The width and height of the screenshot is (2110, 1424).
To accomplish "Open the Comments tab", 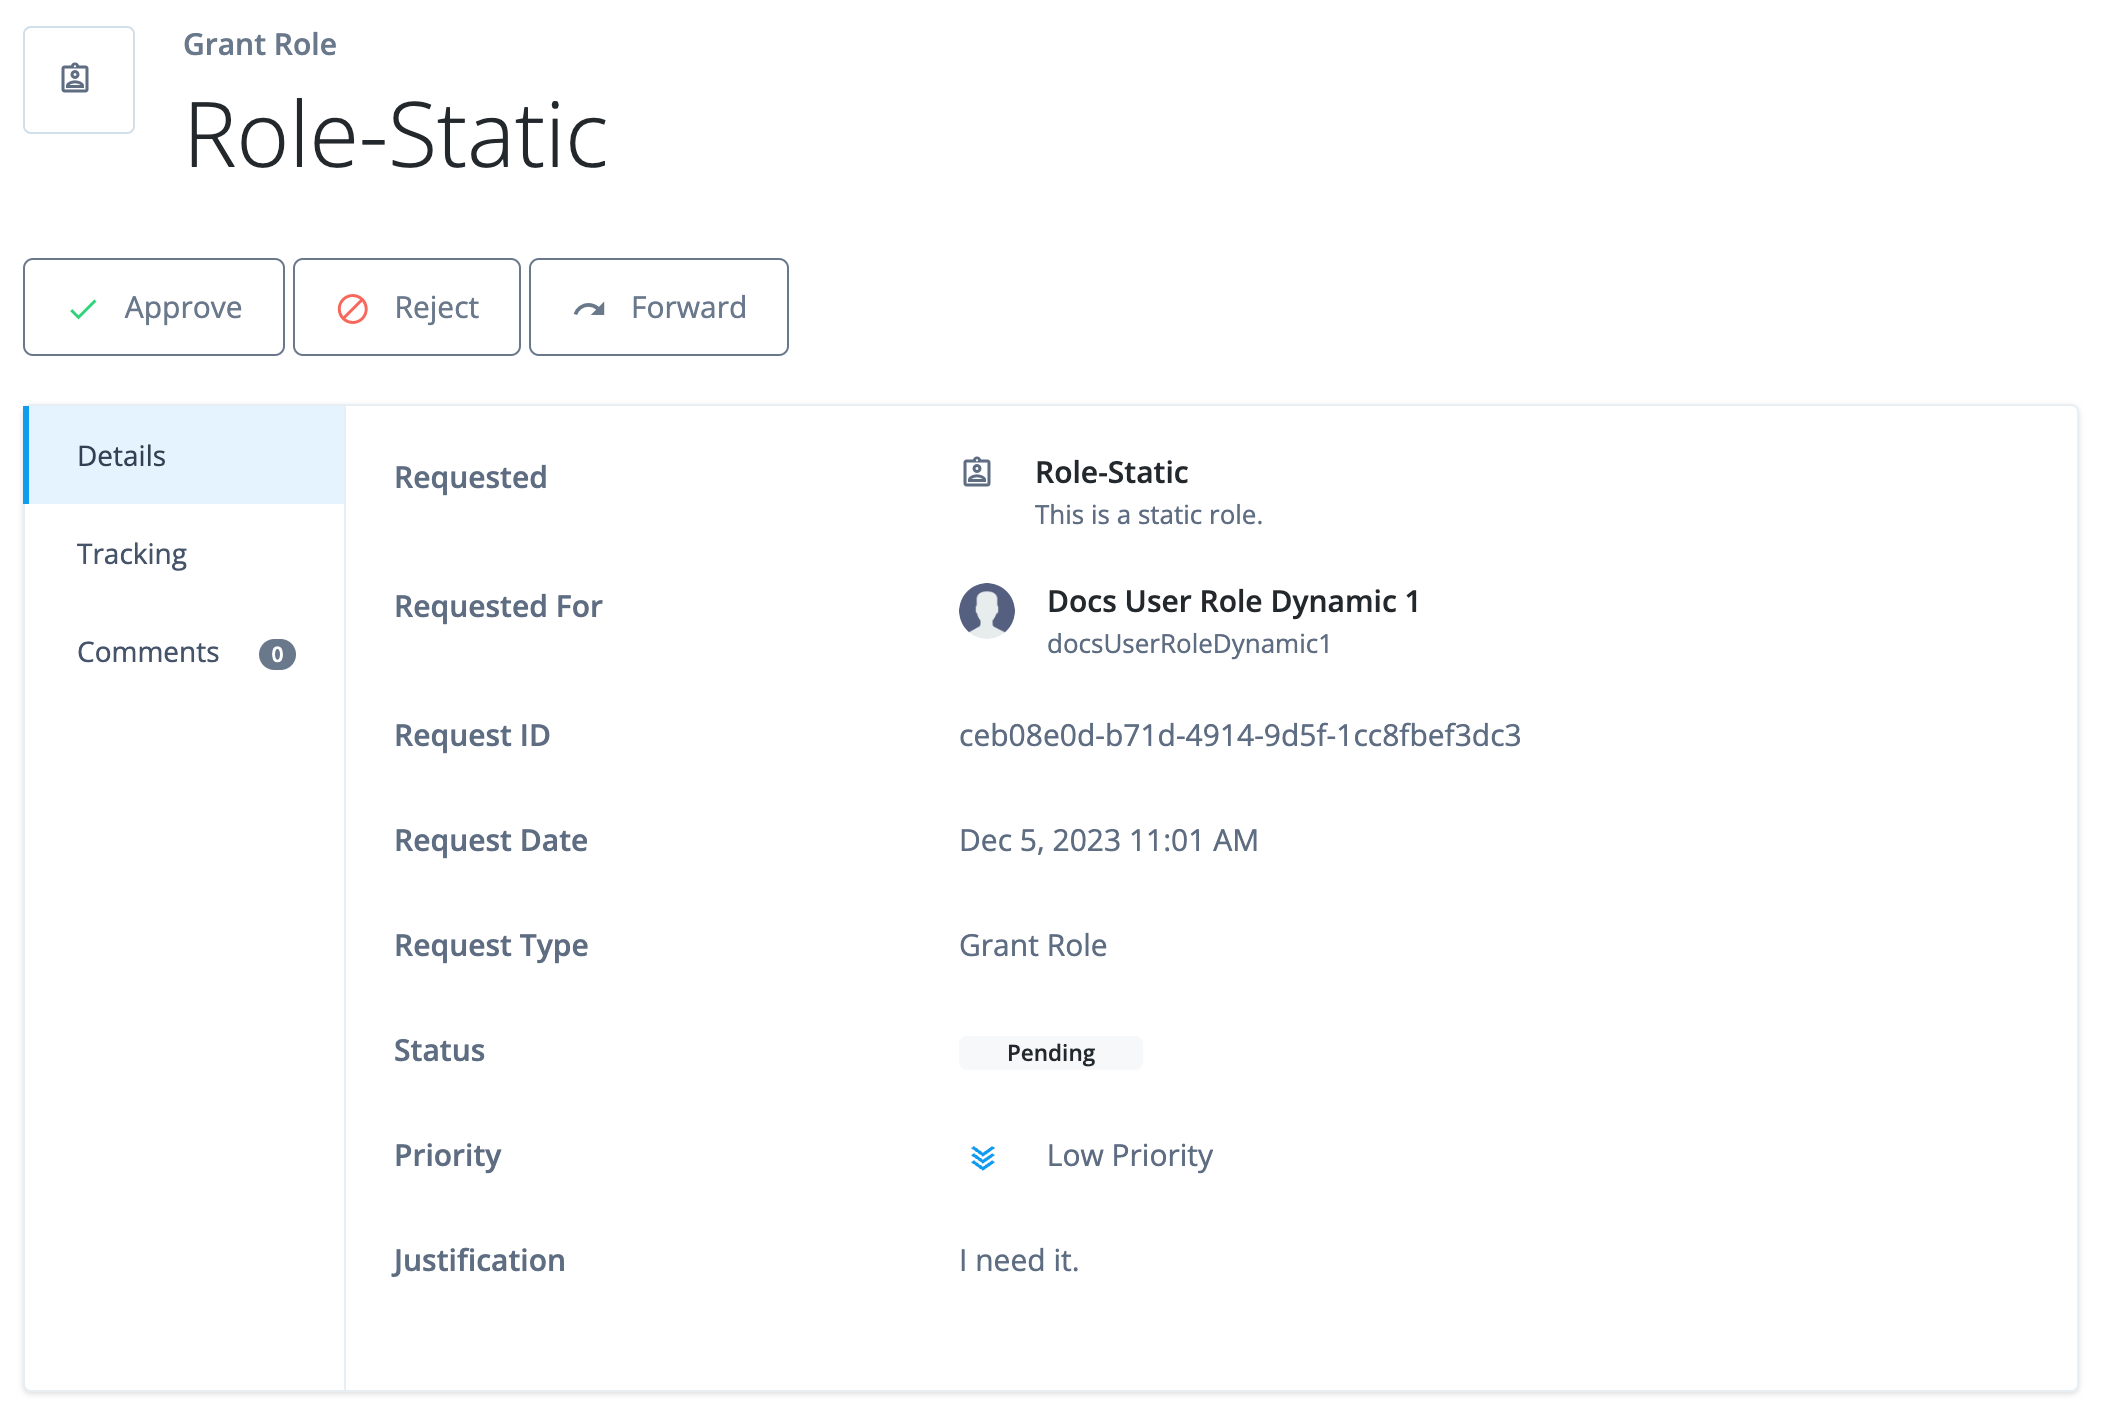I will [147, 652].
